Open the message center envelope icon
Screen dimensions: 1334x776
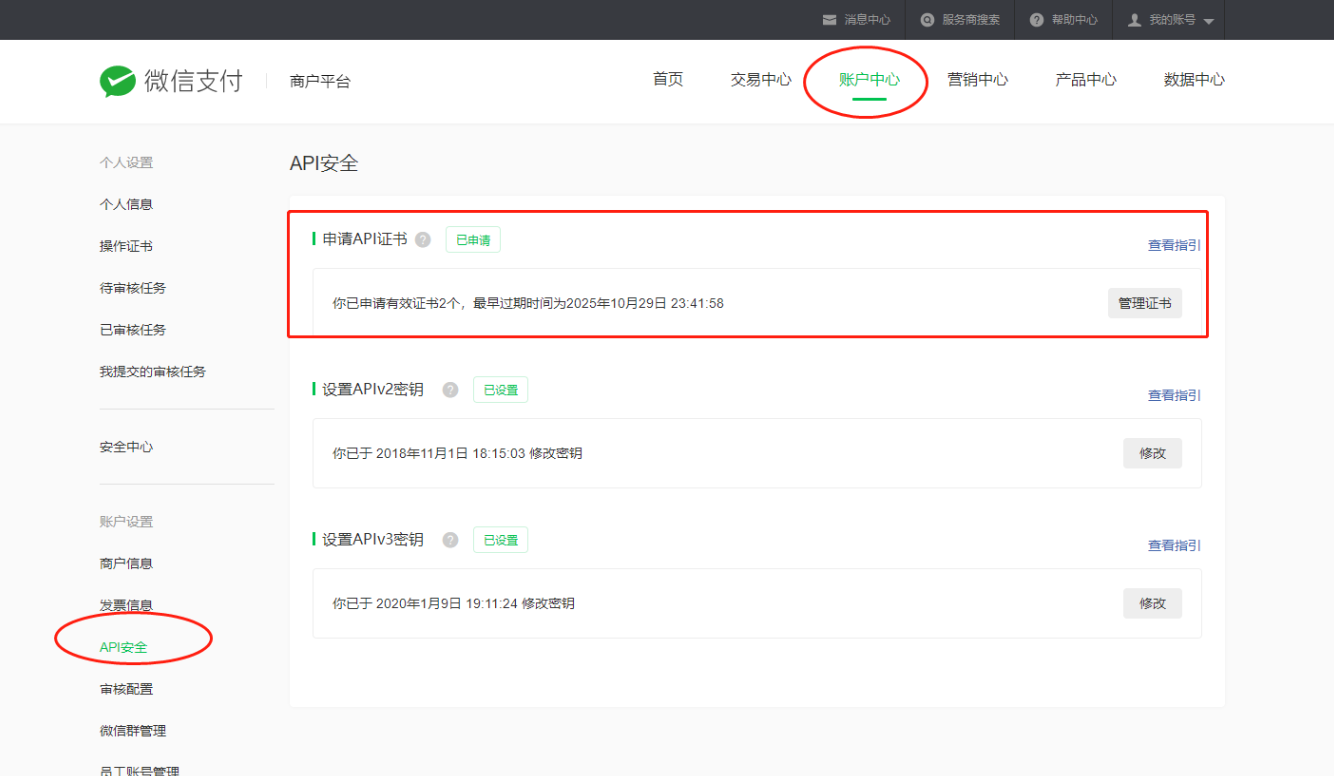(829, 20)
